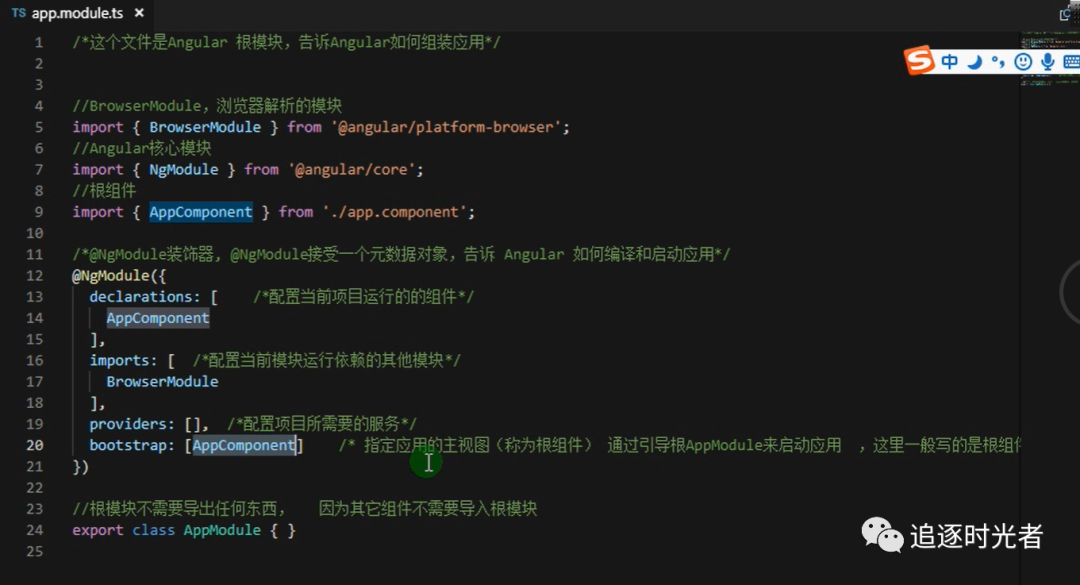This screenshot has width=1080, height=585.
Task: Click 'NgModule' in the line 7 import
Action: [x=183, y=170]
